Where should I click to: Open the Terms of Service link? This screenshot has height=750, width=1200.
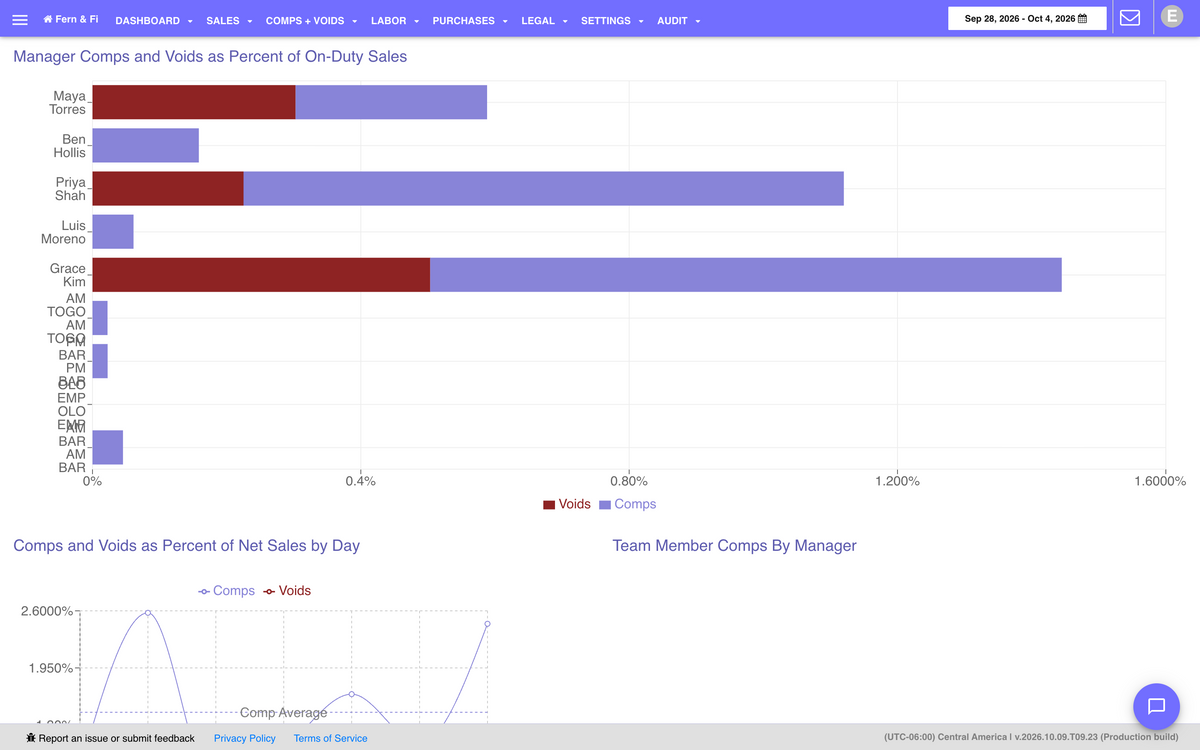(x=330, y=738)
